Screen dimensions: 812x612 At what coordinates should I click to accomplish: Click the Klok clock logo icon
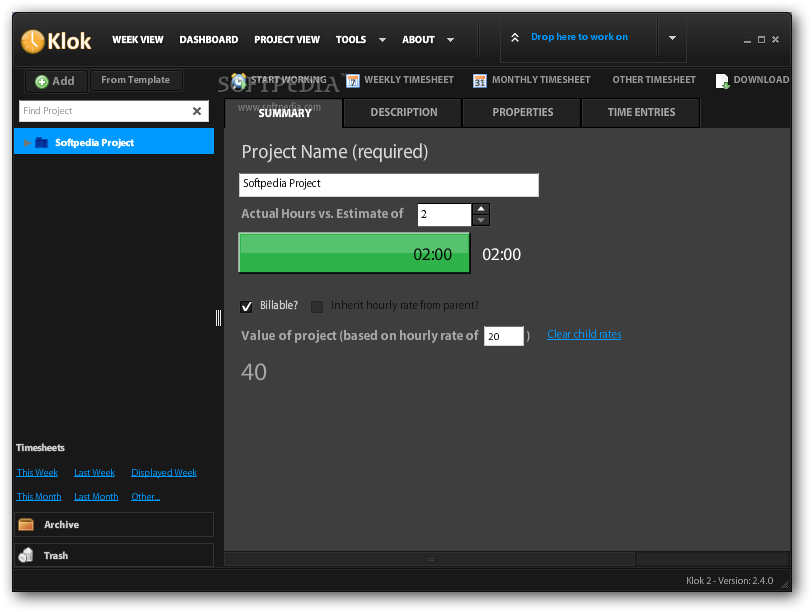click(x=33, y=41)
